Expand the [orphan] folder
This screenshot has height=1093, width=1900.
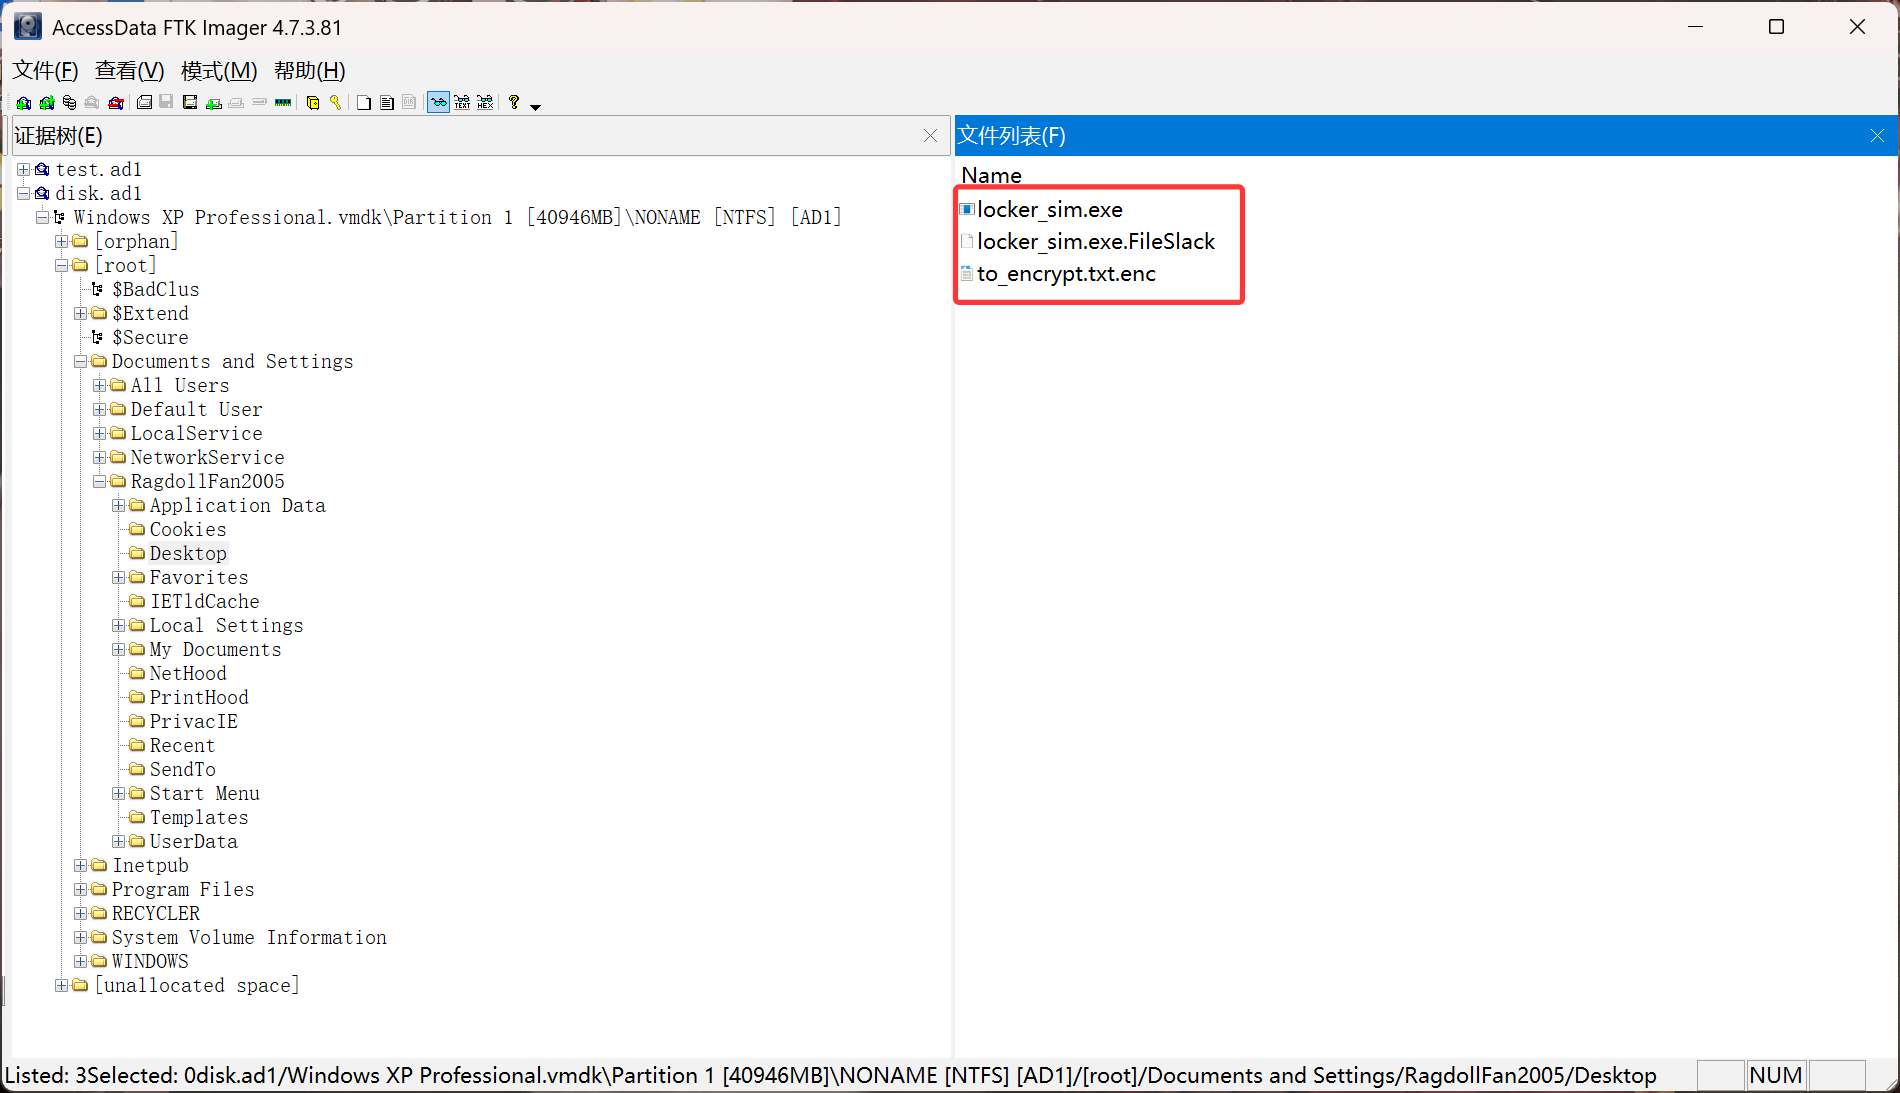(62, 242)
